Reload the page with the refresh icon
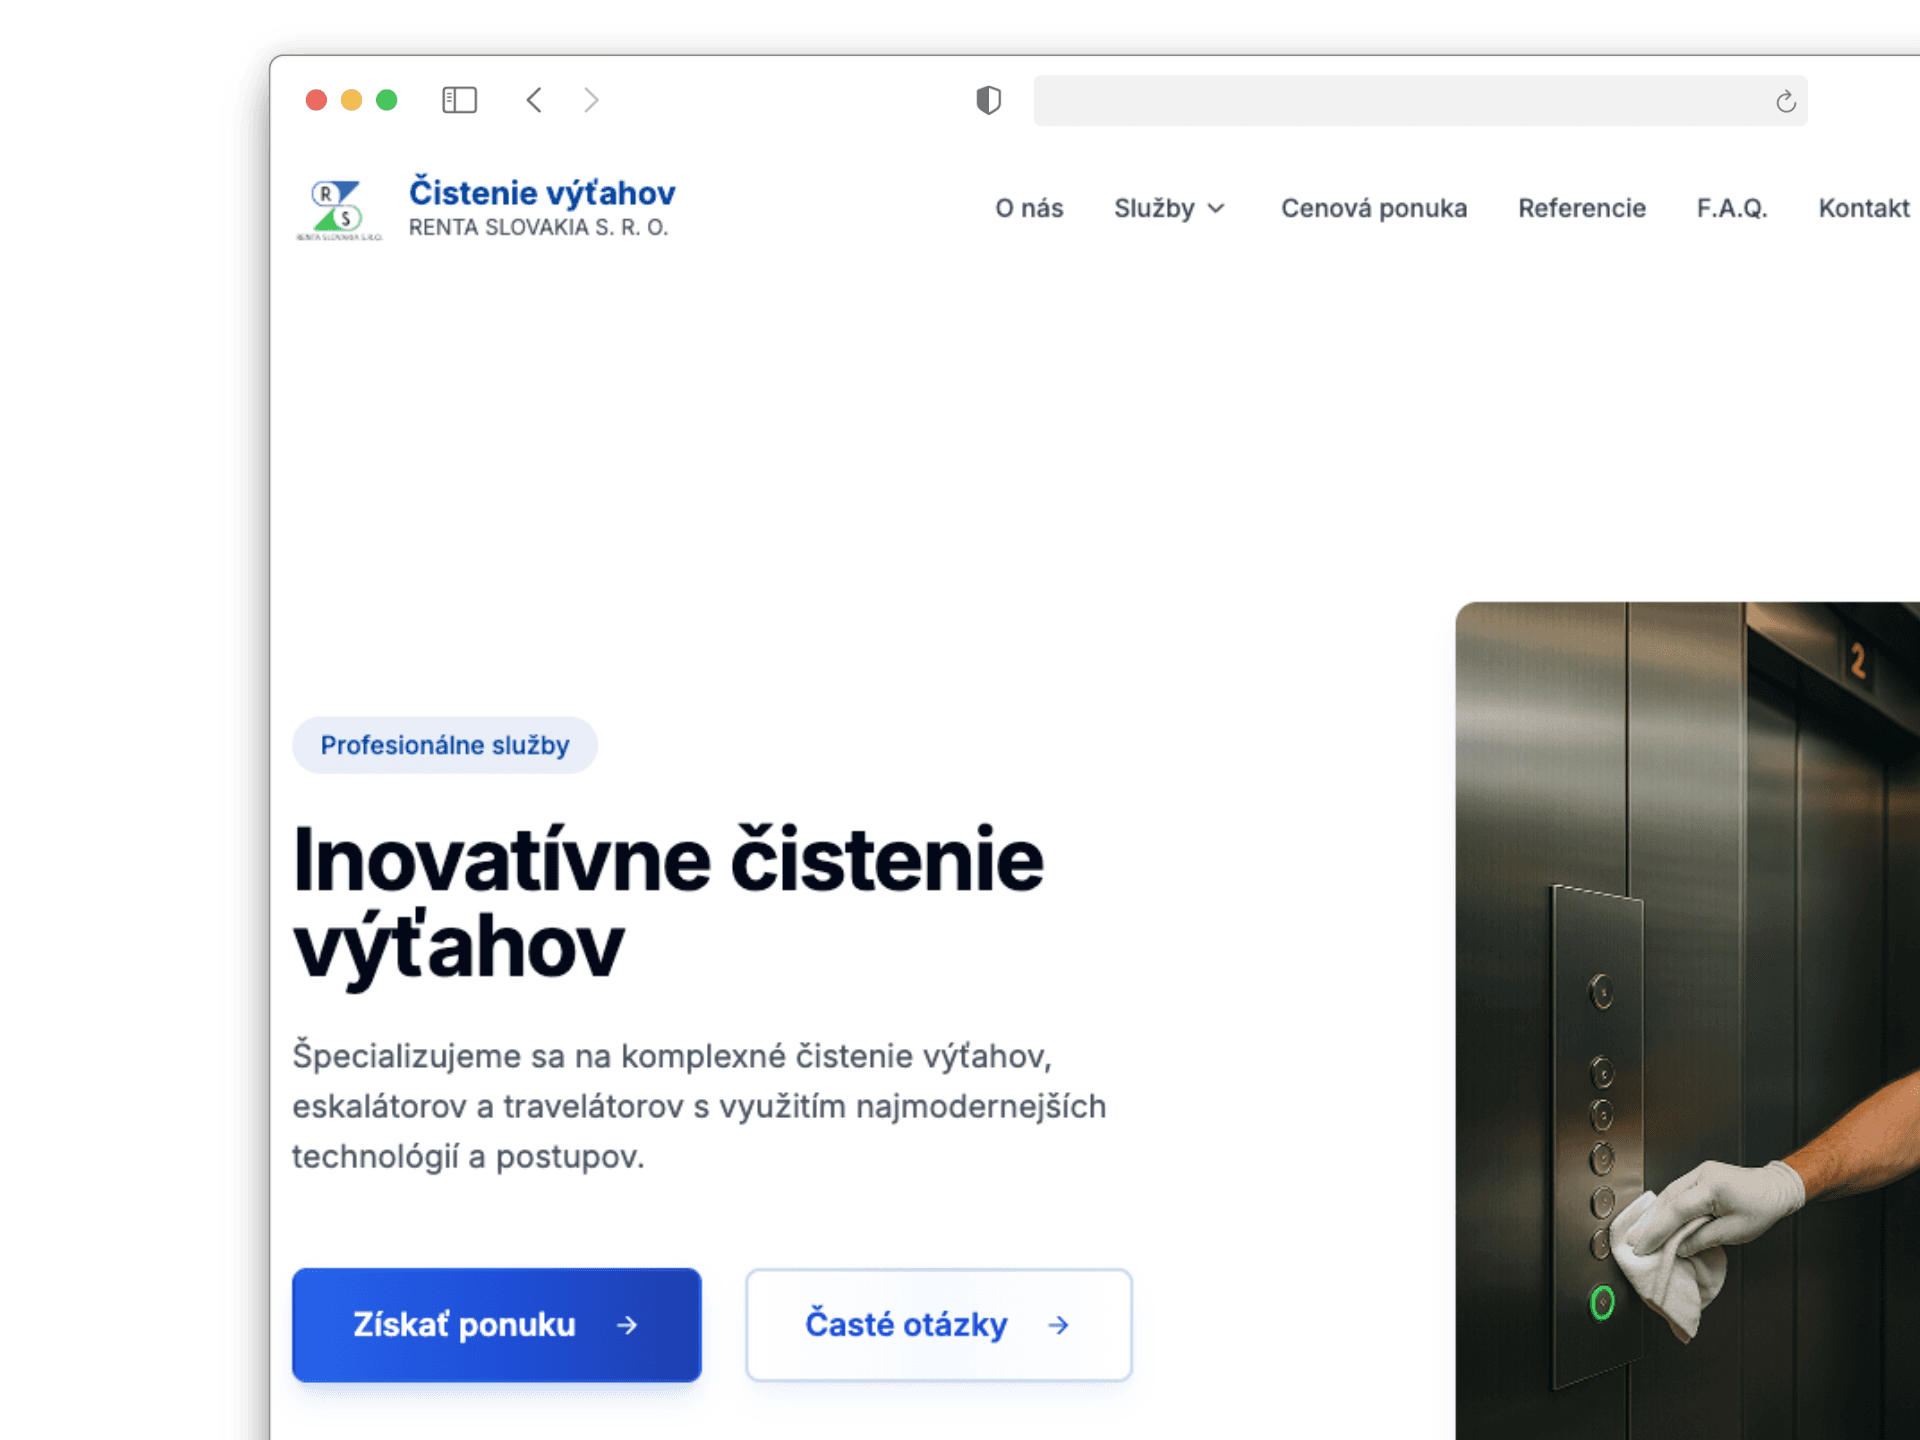 click(x=1785, y=101)
